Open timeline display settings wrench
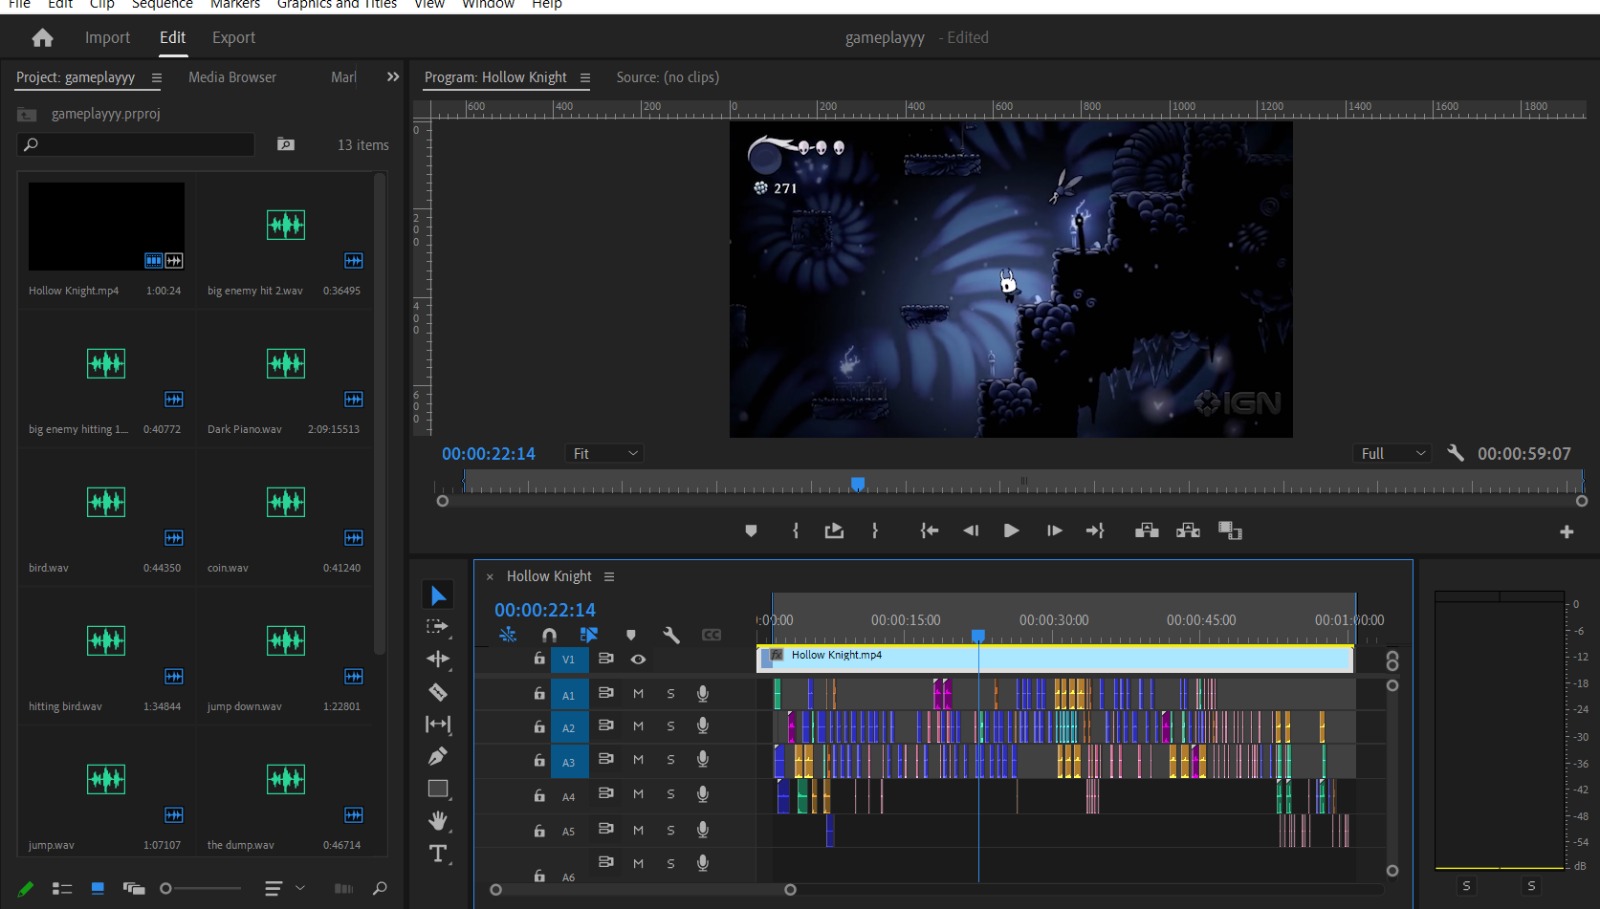This screenshot has width=1600, height=909. [x=671, y=635]
